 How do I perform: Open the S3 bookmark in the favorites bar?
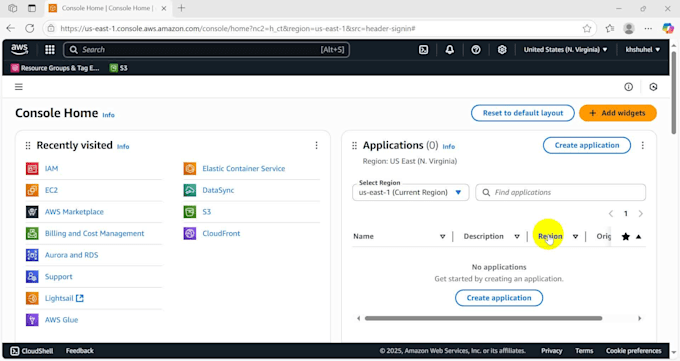(x=118, y=68)
